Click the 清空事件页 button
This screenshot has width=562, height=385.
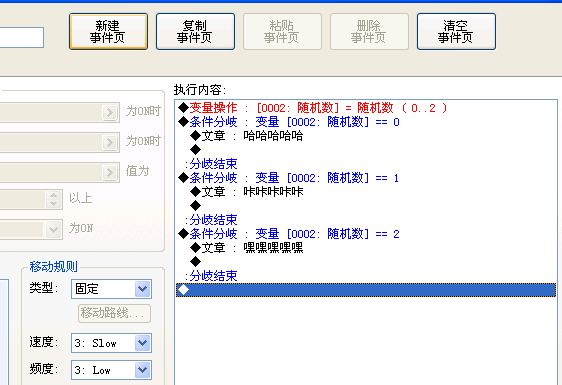pos(456,32)
